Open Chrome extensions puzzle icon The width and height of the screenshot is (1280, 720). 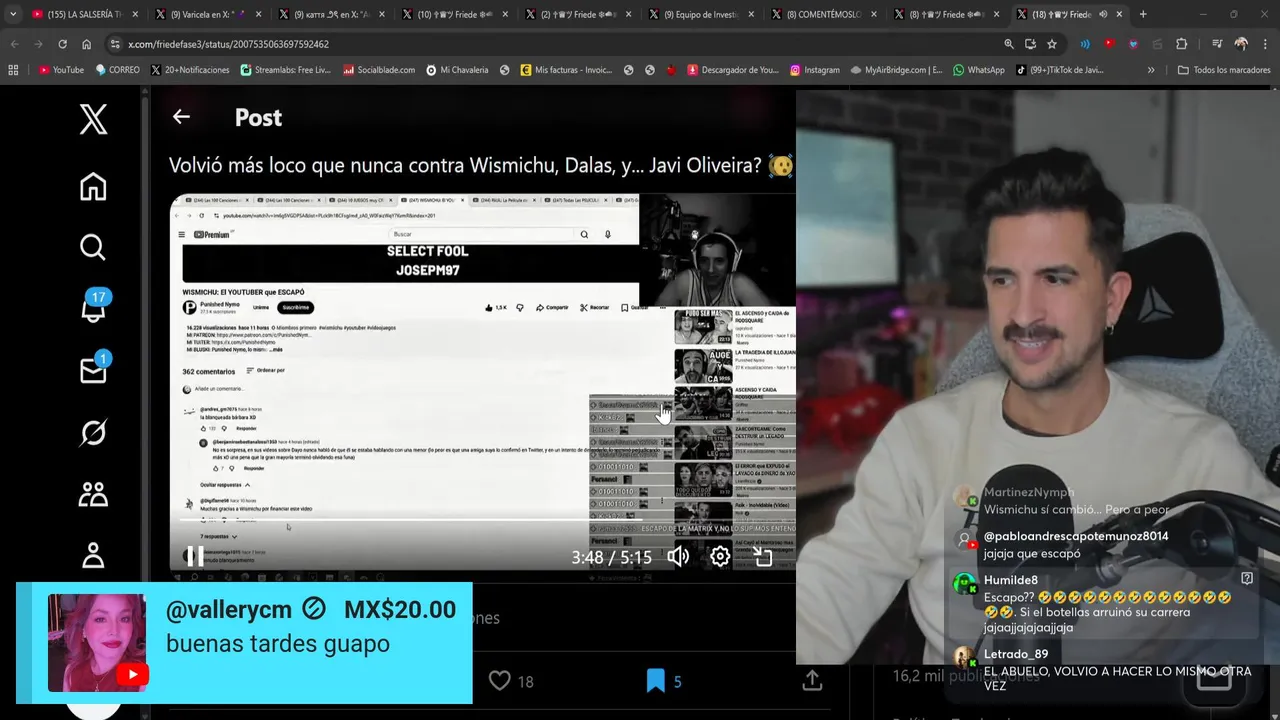(x=1181, y=44)
